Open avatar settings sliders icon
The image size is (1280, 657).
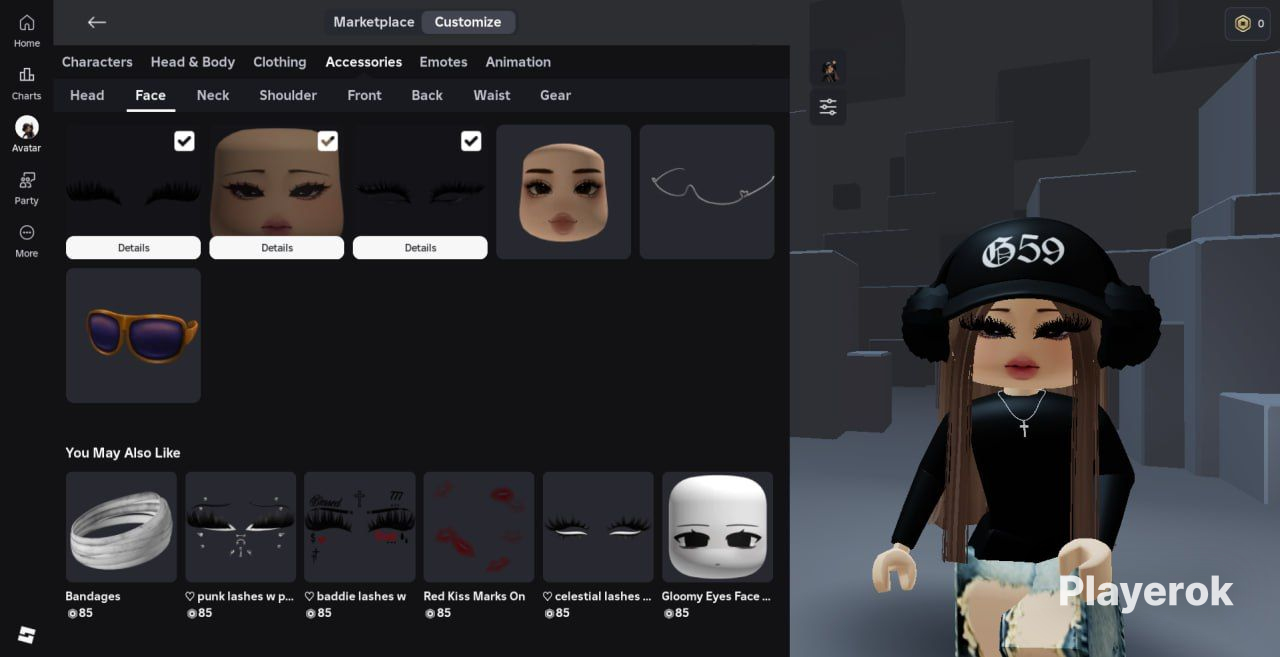(828, 107)
